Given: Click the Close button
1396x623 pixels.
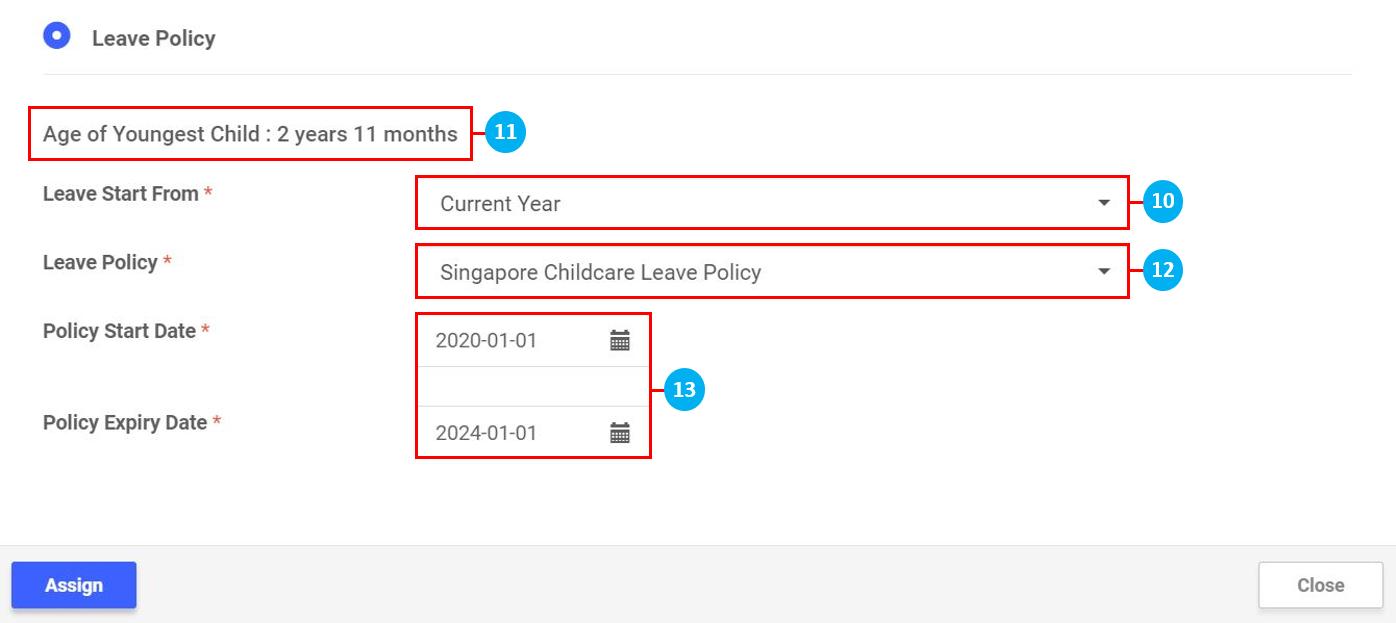Looking at the screenshot, I should point(1320,585).
